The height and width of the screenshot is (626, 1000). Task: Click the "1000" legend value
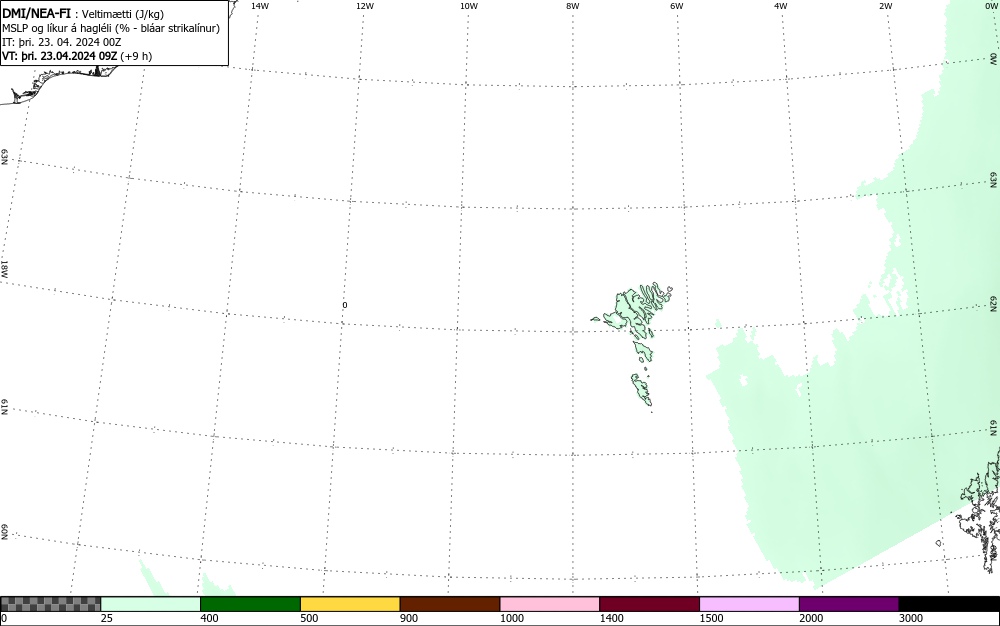511,618
